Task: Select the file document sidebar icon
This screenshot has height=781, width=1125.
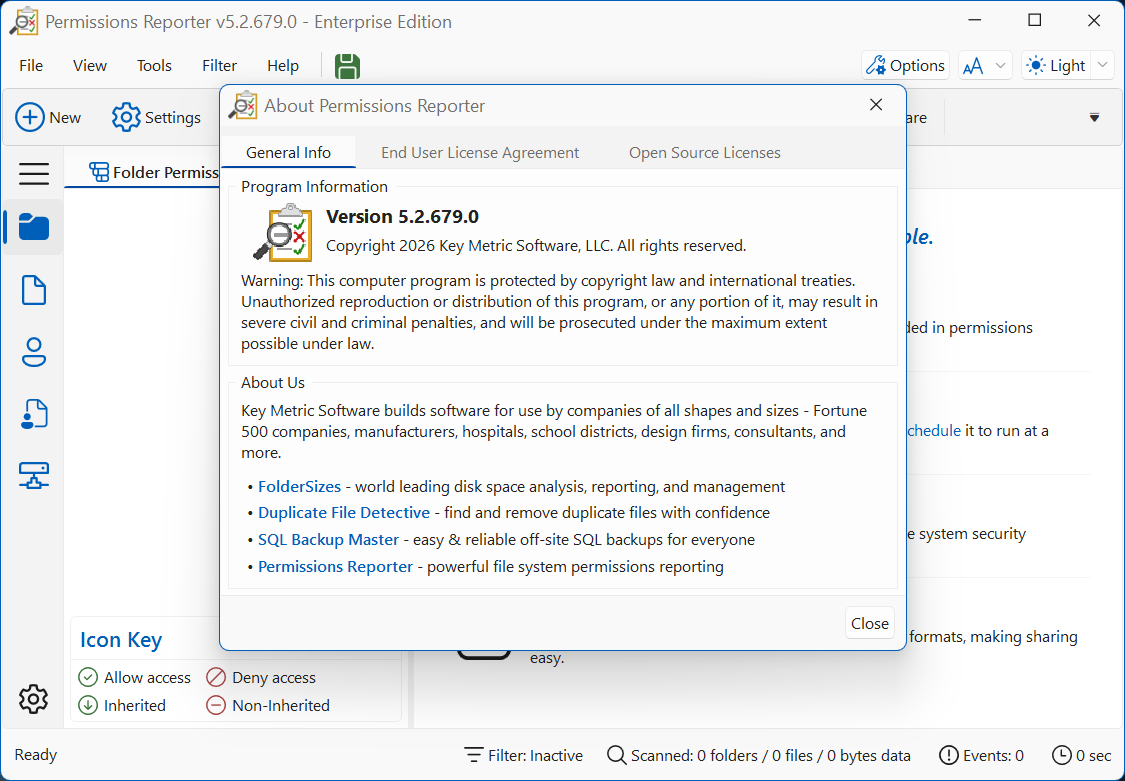Action: tap(34, 290)
